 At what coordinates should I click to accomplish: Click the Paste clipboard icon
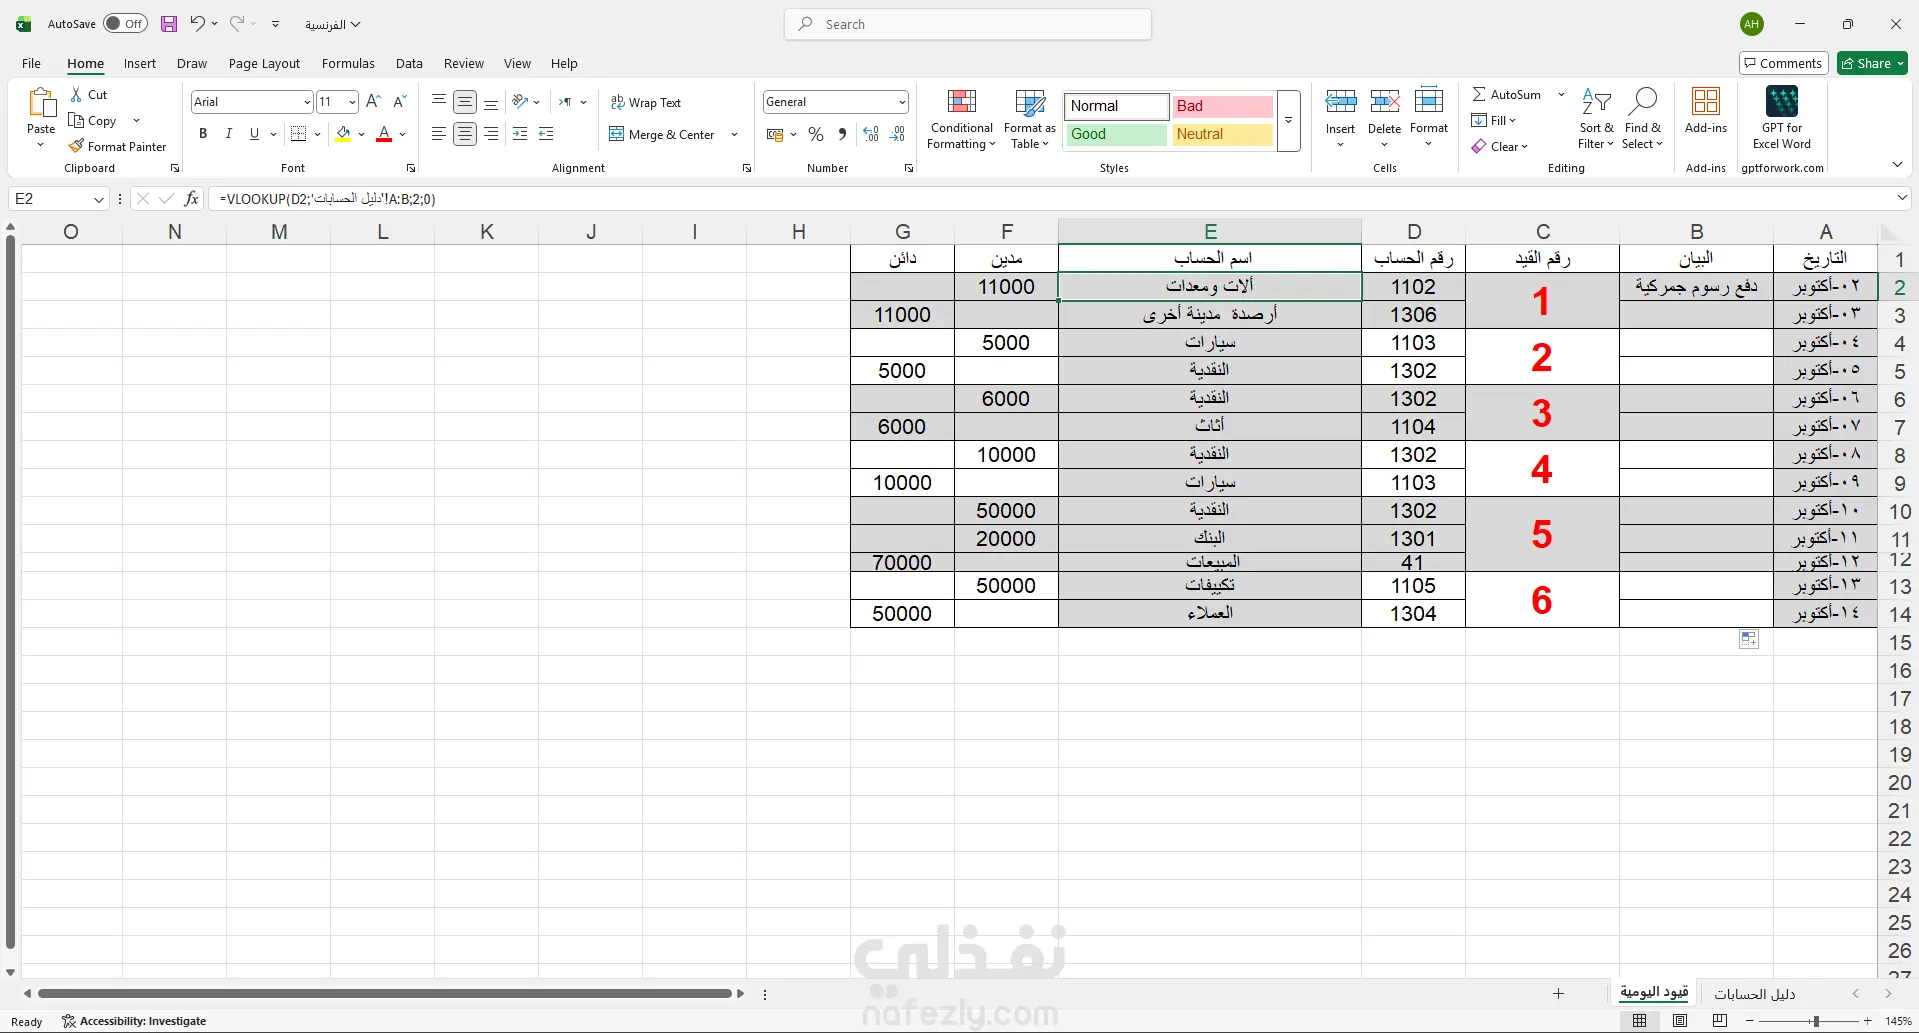click(41, 103)
